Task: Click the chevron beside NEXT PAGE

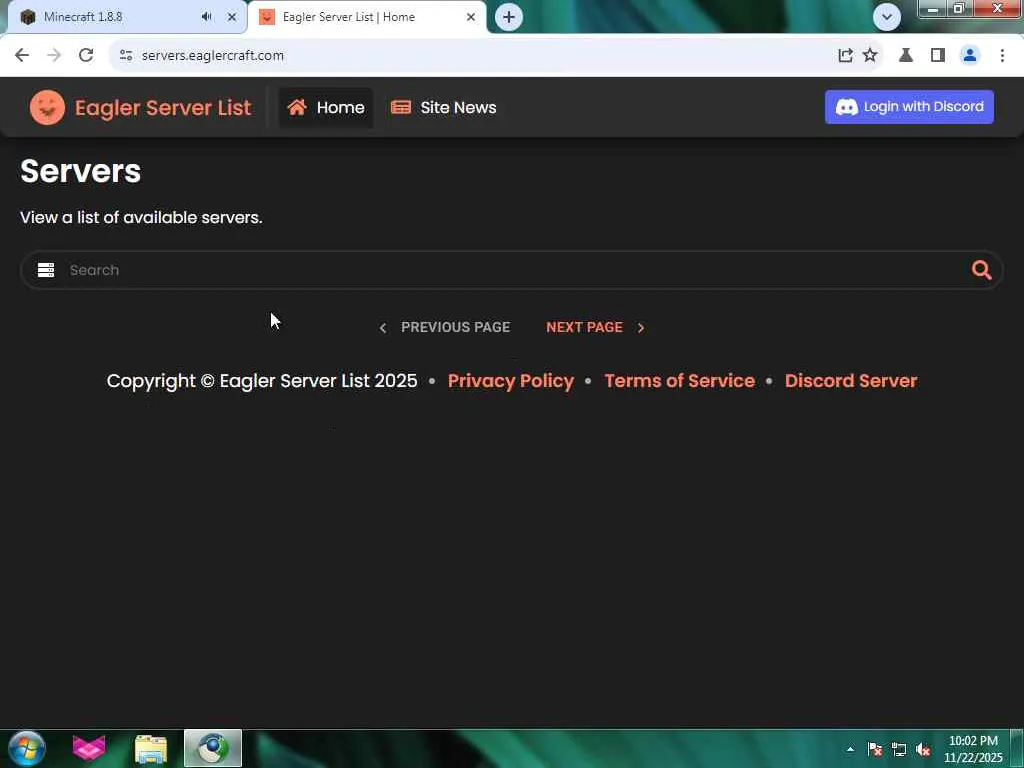Action: point(641,328)
